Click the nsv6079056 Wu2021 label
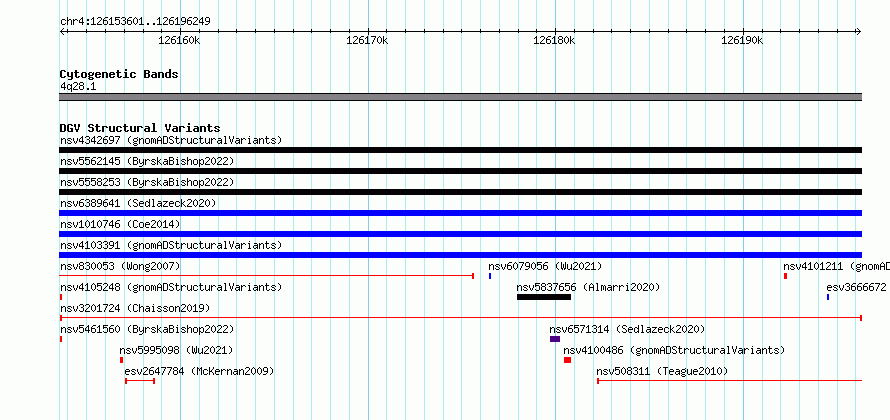 pos(545,266)
